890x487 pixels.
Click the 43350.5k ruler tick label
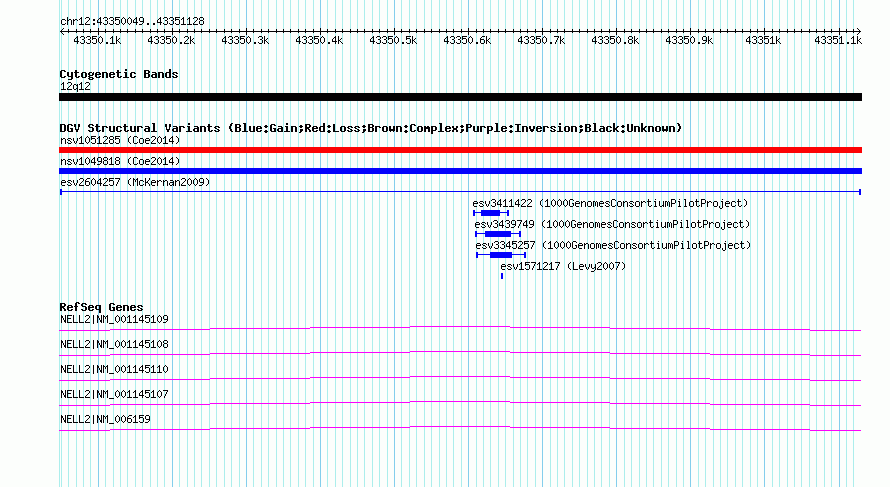[x=393, y=41]
